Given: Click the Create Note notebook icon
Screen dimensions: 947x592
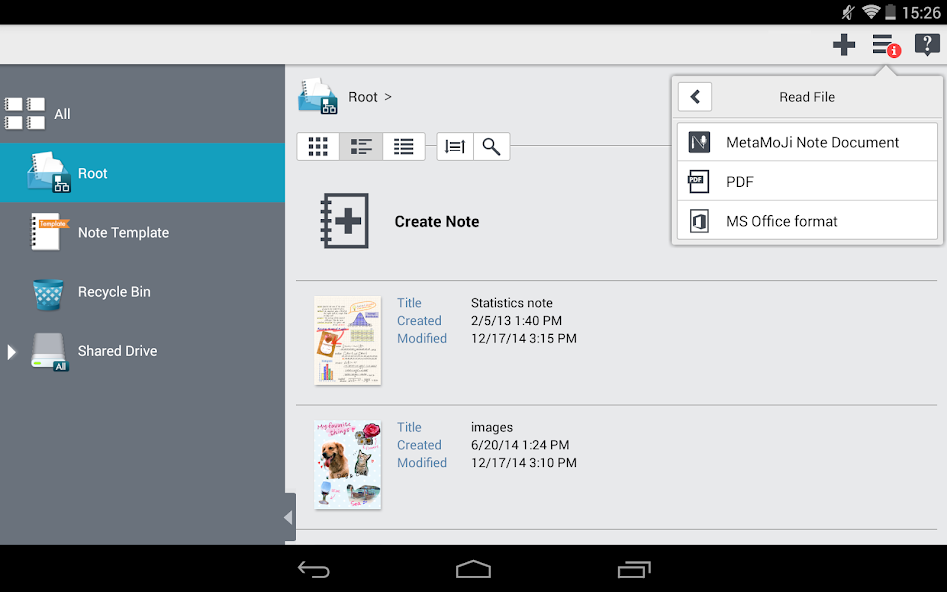Looking at the screenshot, I should coord(344,221).
